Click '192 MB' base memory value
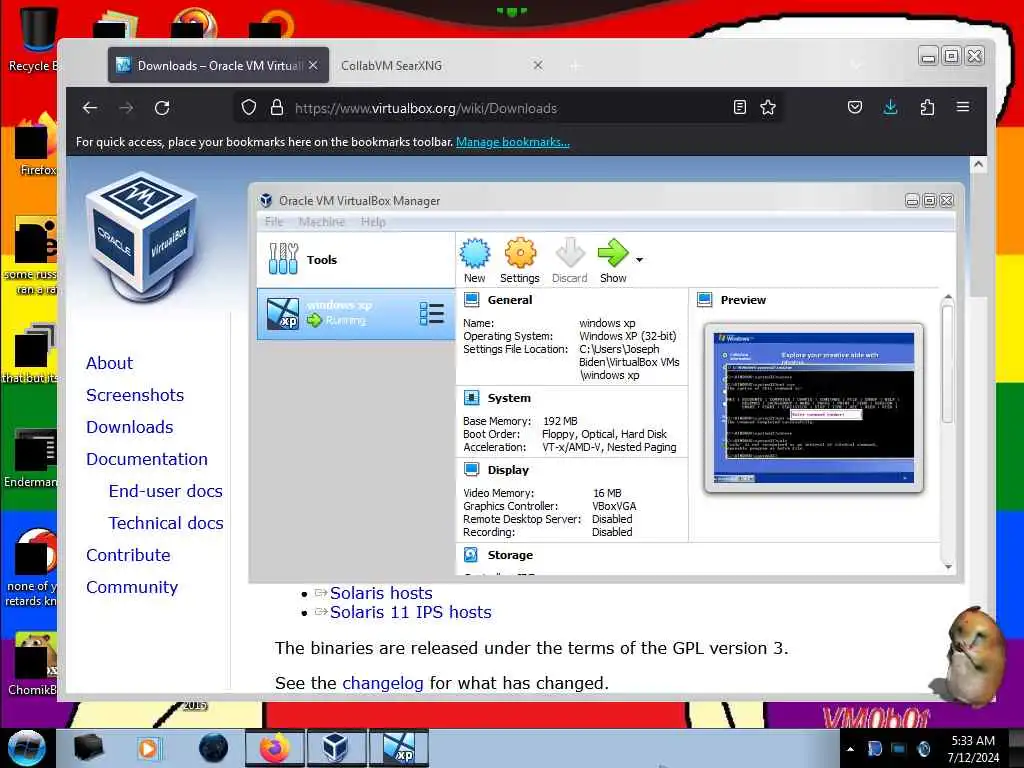Image resolution: width=1024 pixels, height=768 pixels. (560, 421)
